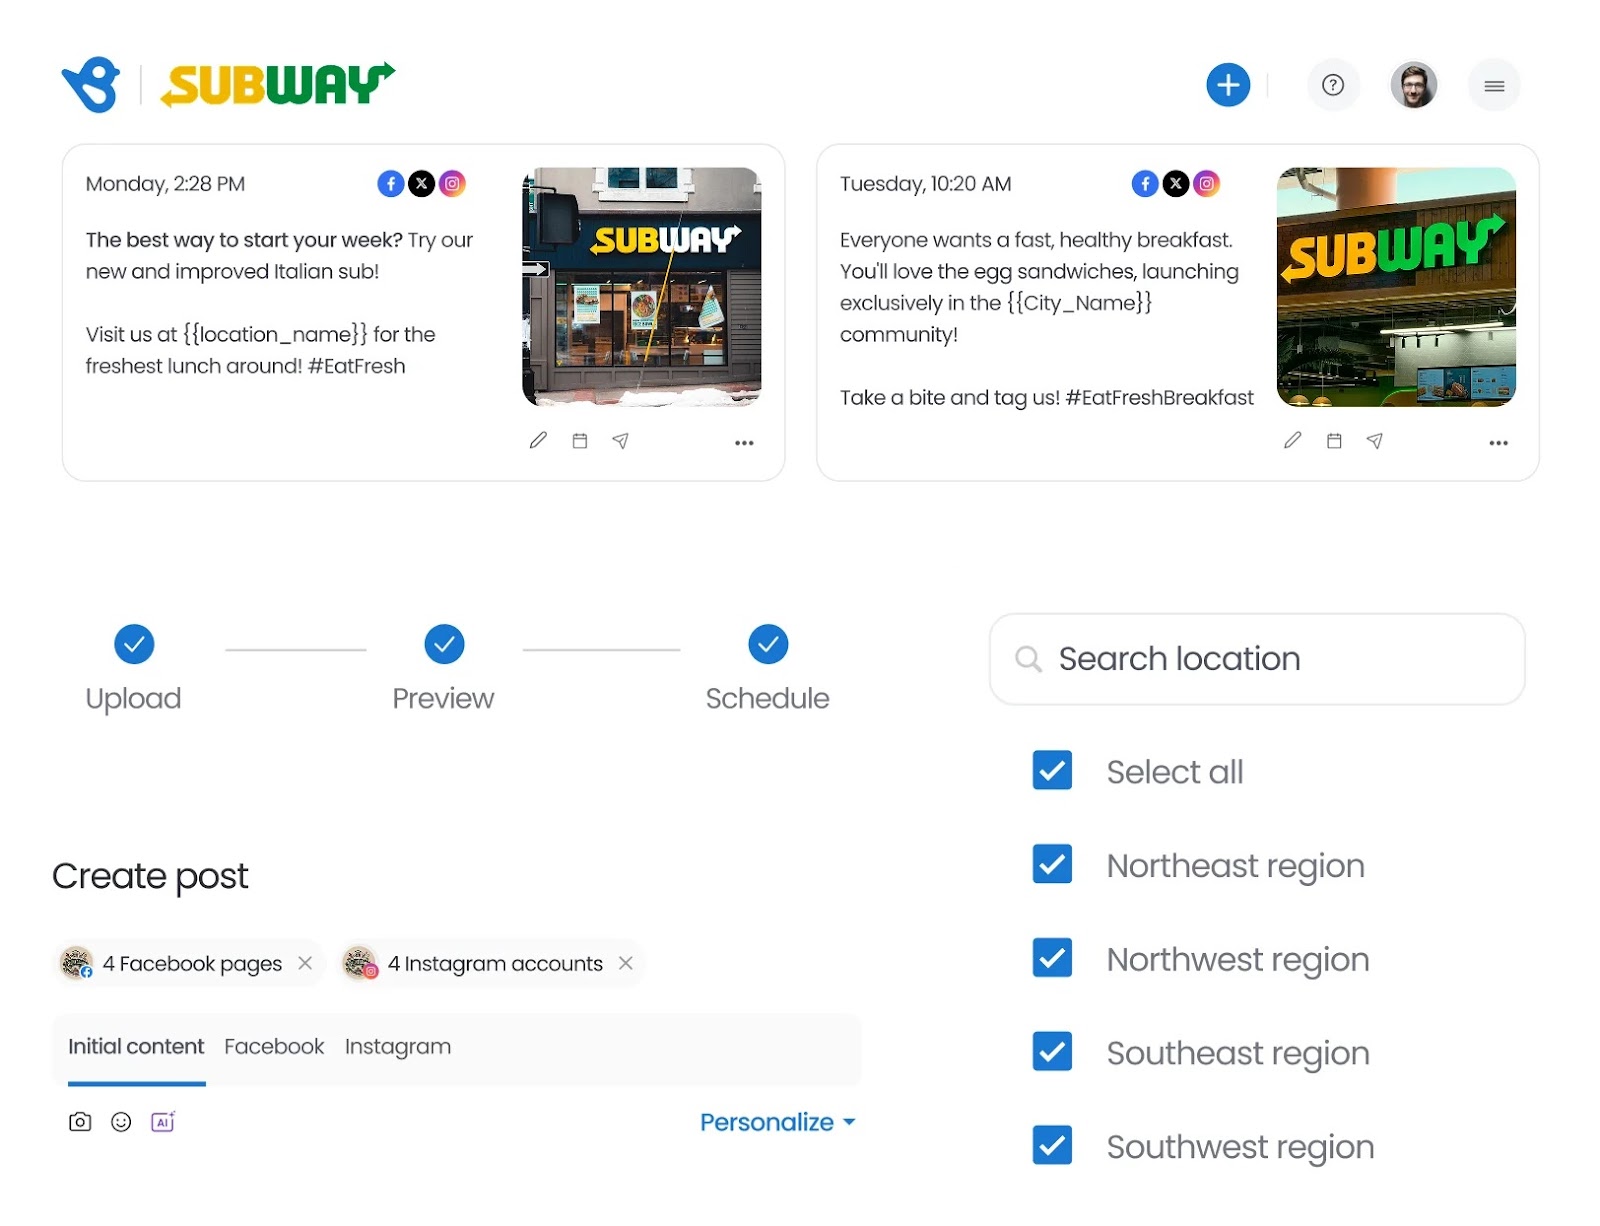This screenshot has height=1226, width=1600.
Task: Switch to the Instagram content tab
Action: tap(398, 1047)
